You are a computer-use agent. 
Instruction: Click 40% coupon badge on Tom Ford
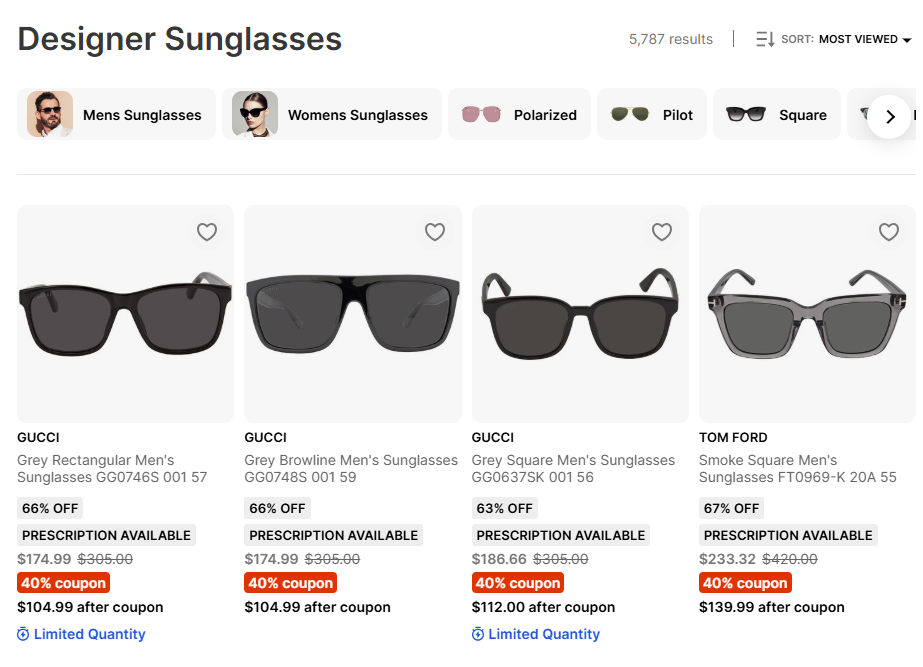point(744,583)
